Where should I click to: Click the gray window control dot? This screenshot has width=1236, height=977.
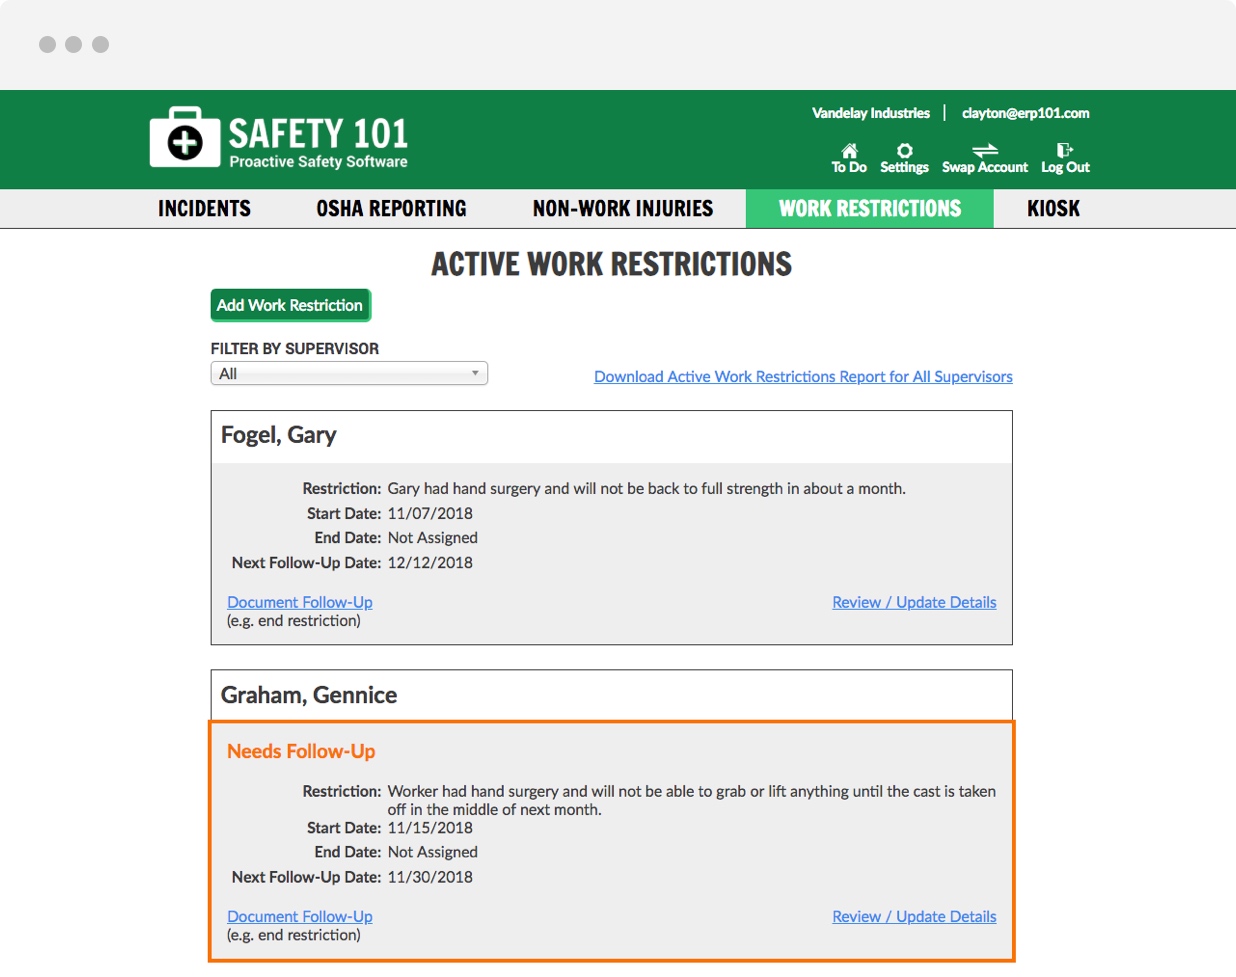[47, 44]
